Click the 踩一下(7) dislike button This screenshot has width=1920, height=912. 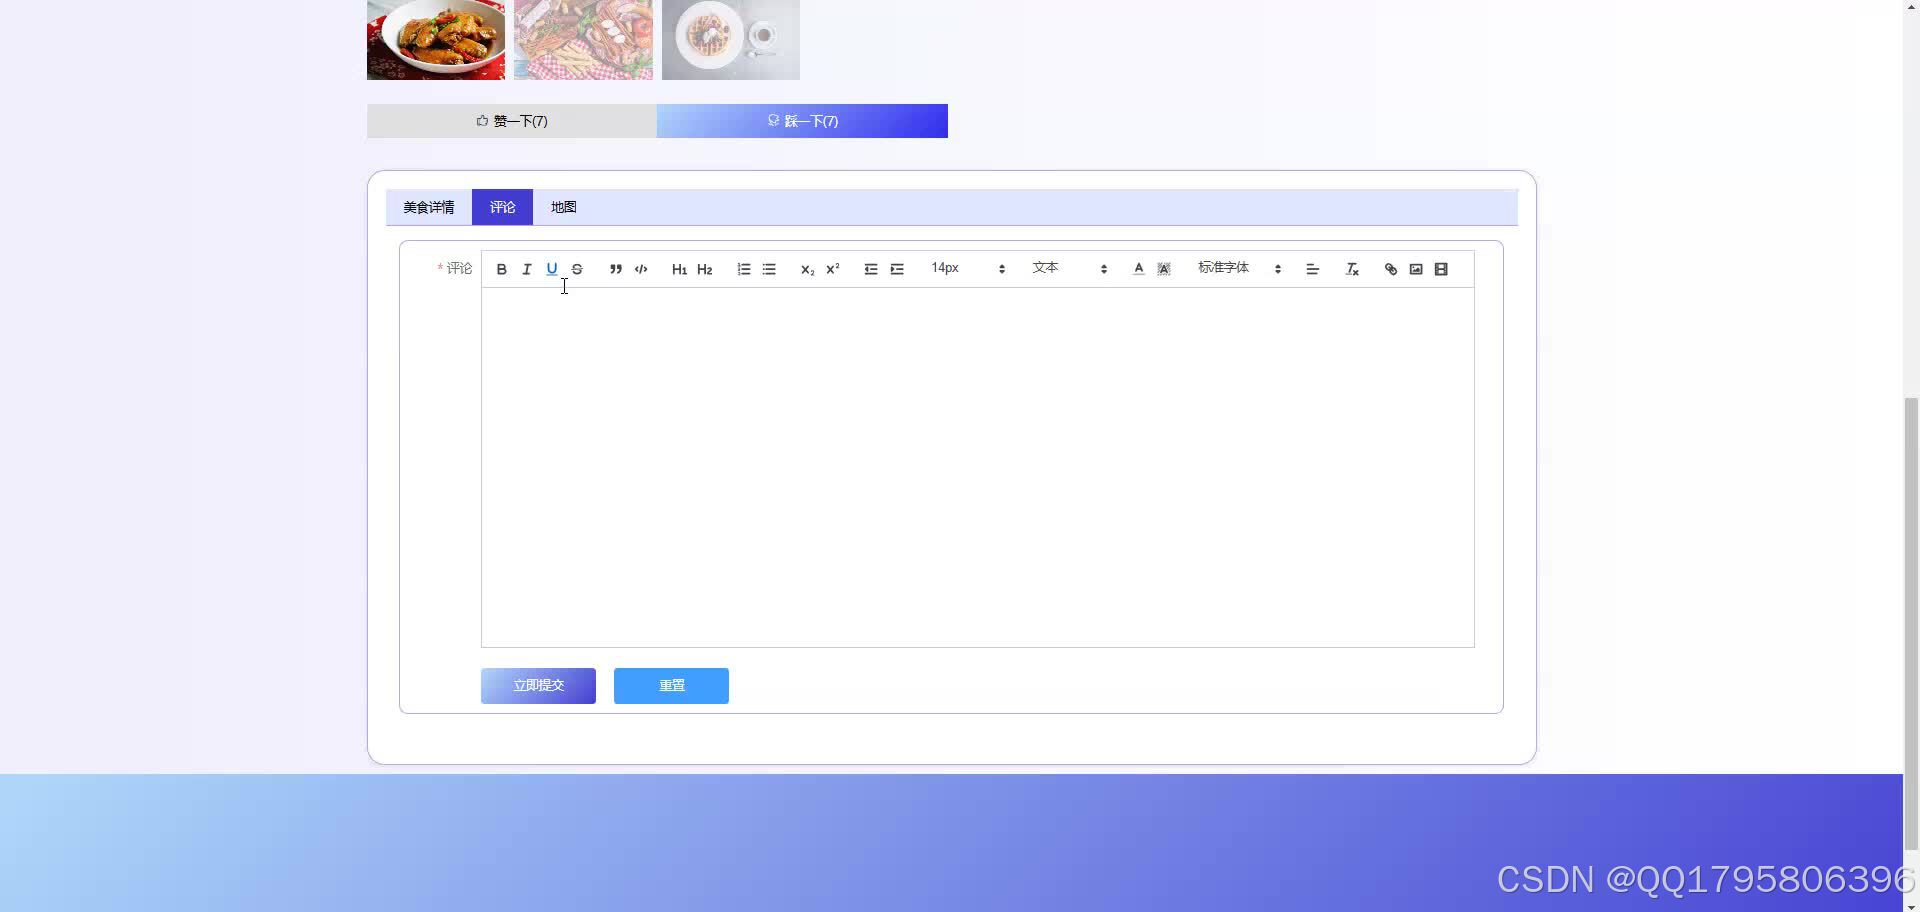point(802,121)
